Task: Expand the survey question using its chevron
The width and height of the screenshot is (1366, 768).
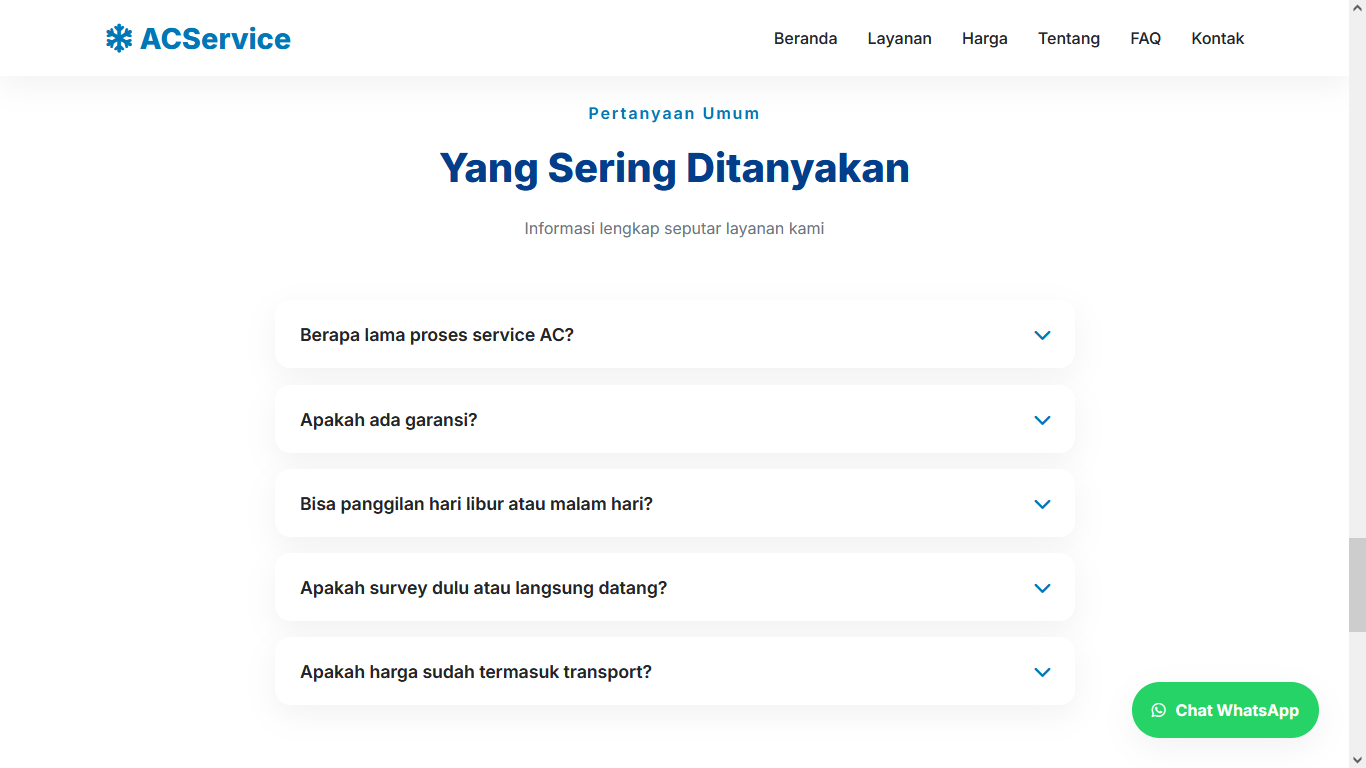Action: pyautogui.click(x=1042, y=588)
